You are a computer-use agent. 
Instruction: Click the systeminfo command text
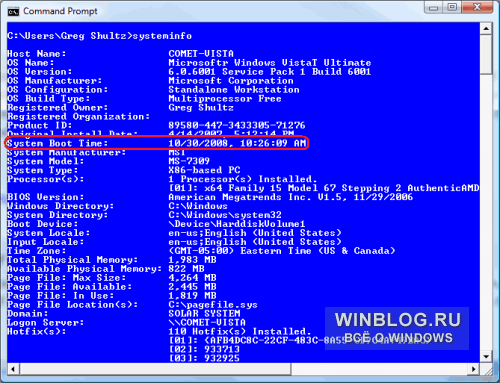pyautogui.click(x=162, y=36)
